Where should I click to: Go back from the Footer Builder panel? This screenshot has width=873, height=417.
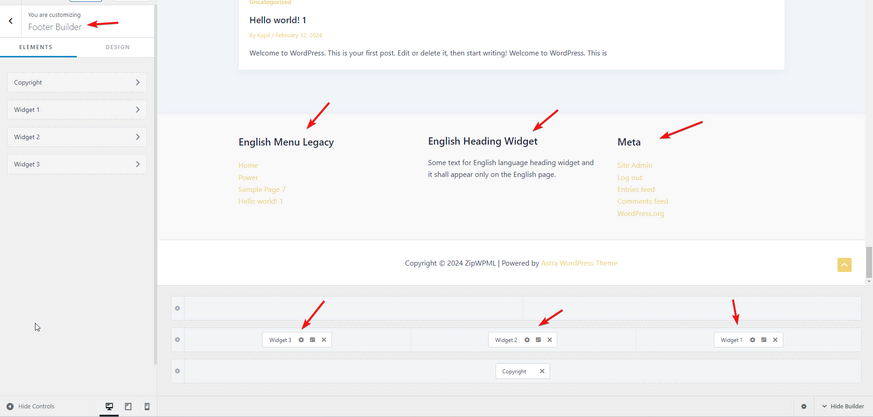point(11,21)
